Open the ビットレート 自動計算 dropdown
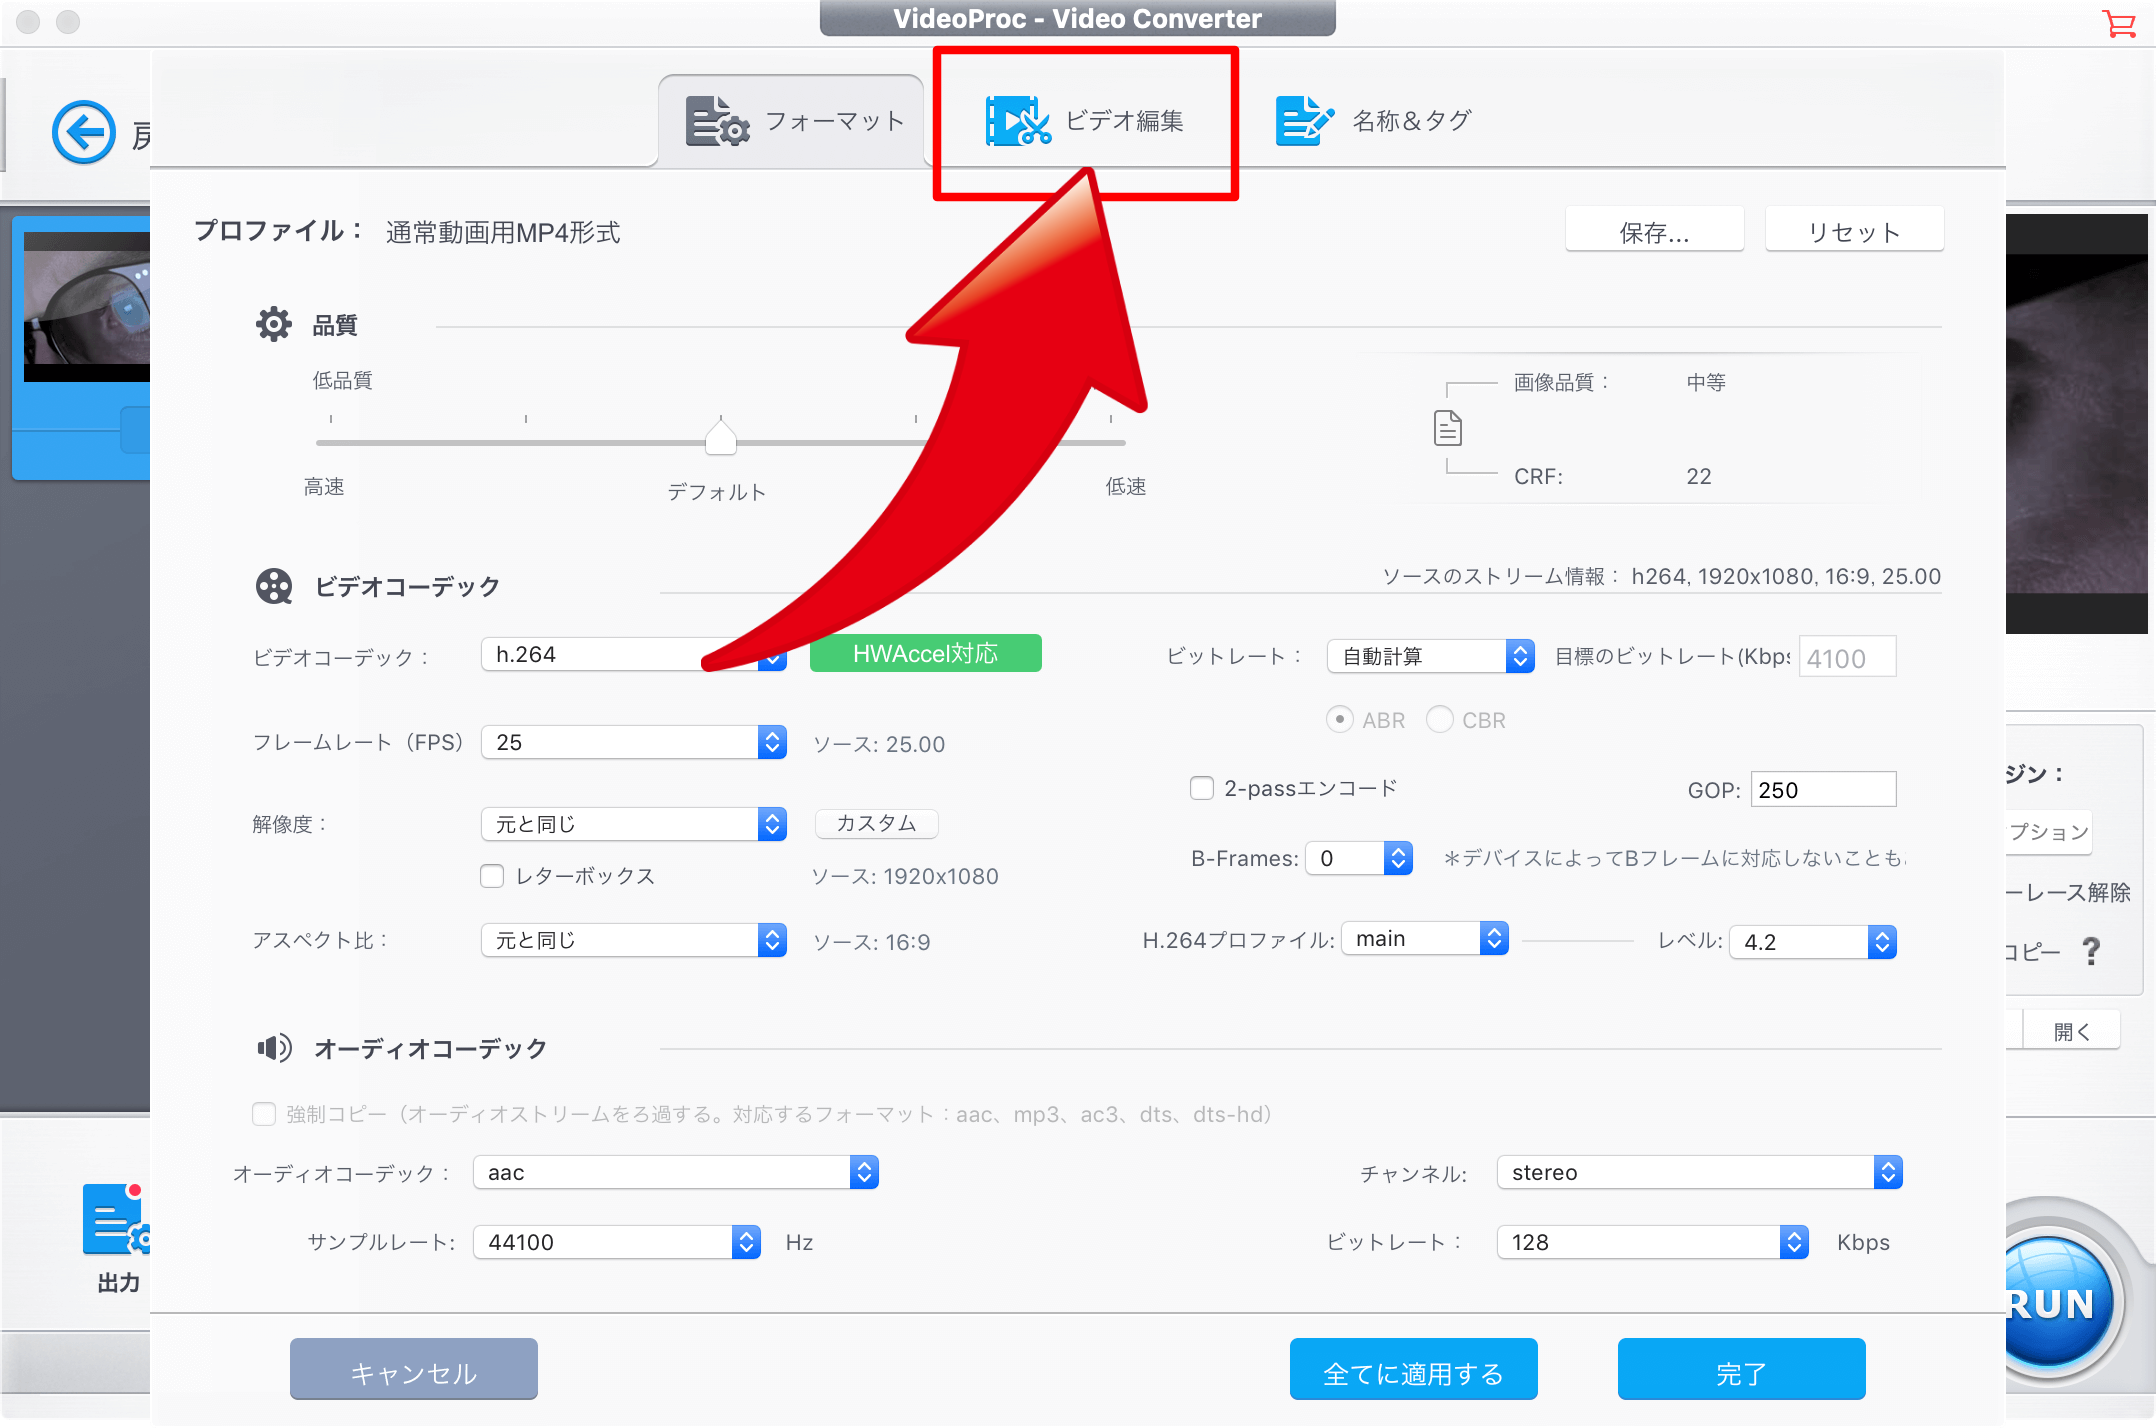 [x=1431, y=656]
